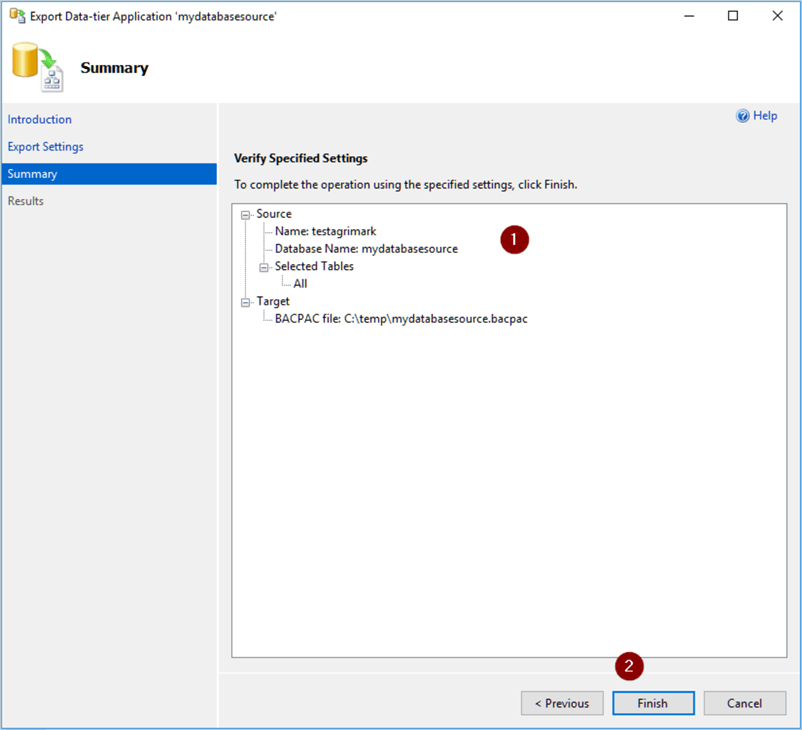Open the Export Settings page
This screenshot has height=730, width=802.
click(46, 147)
